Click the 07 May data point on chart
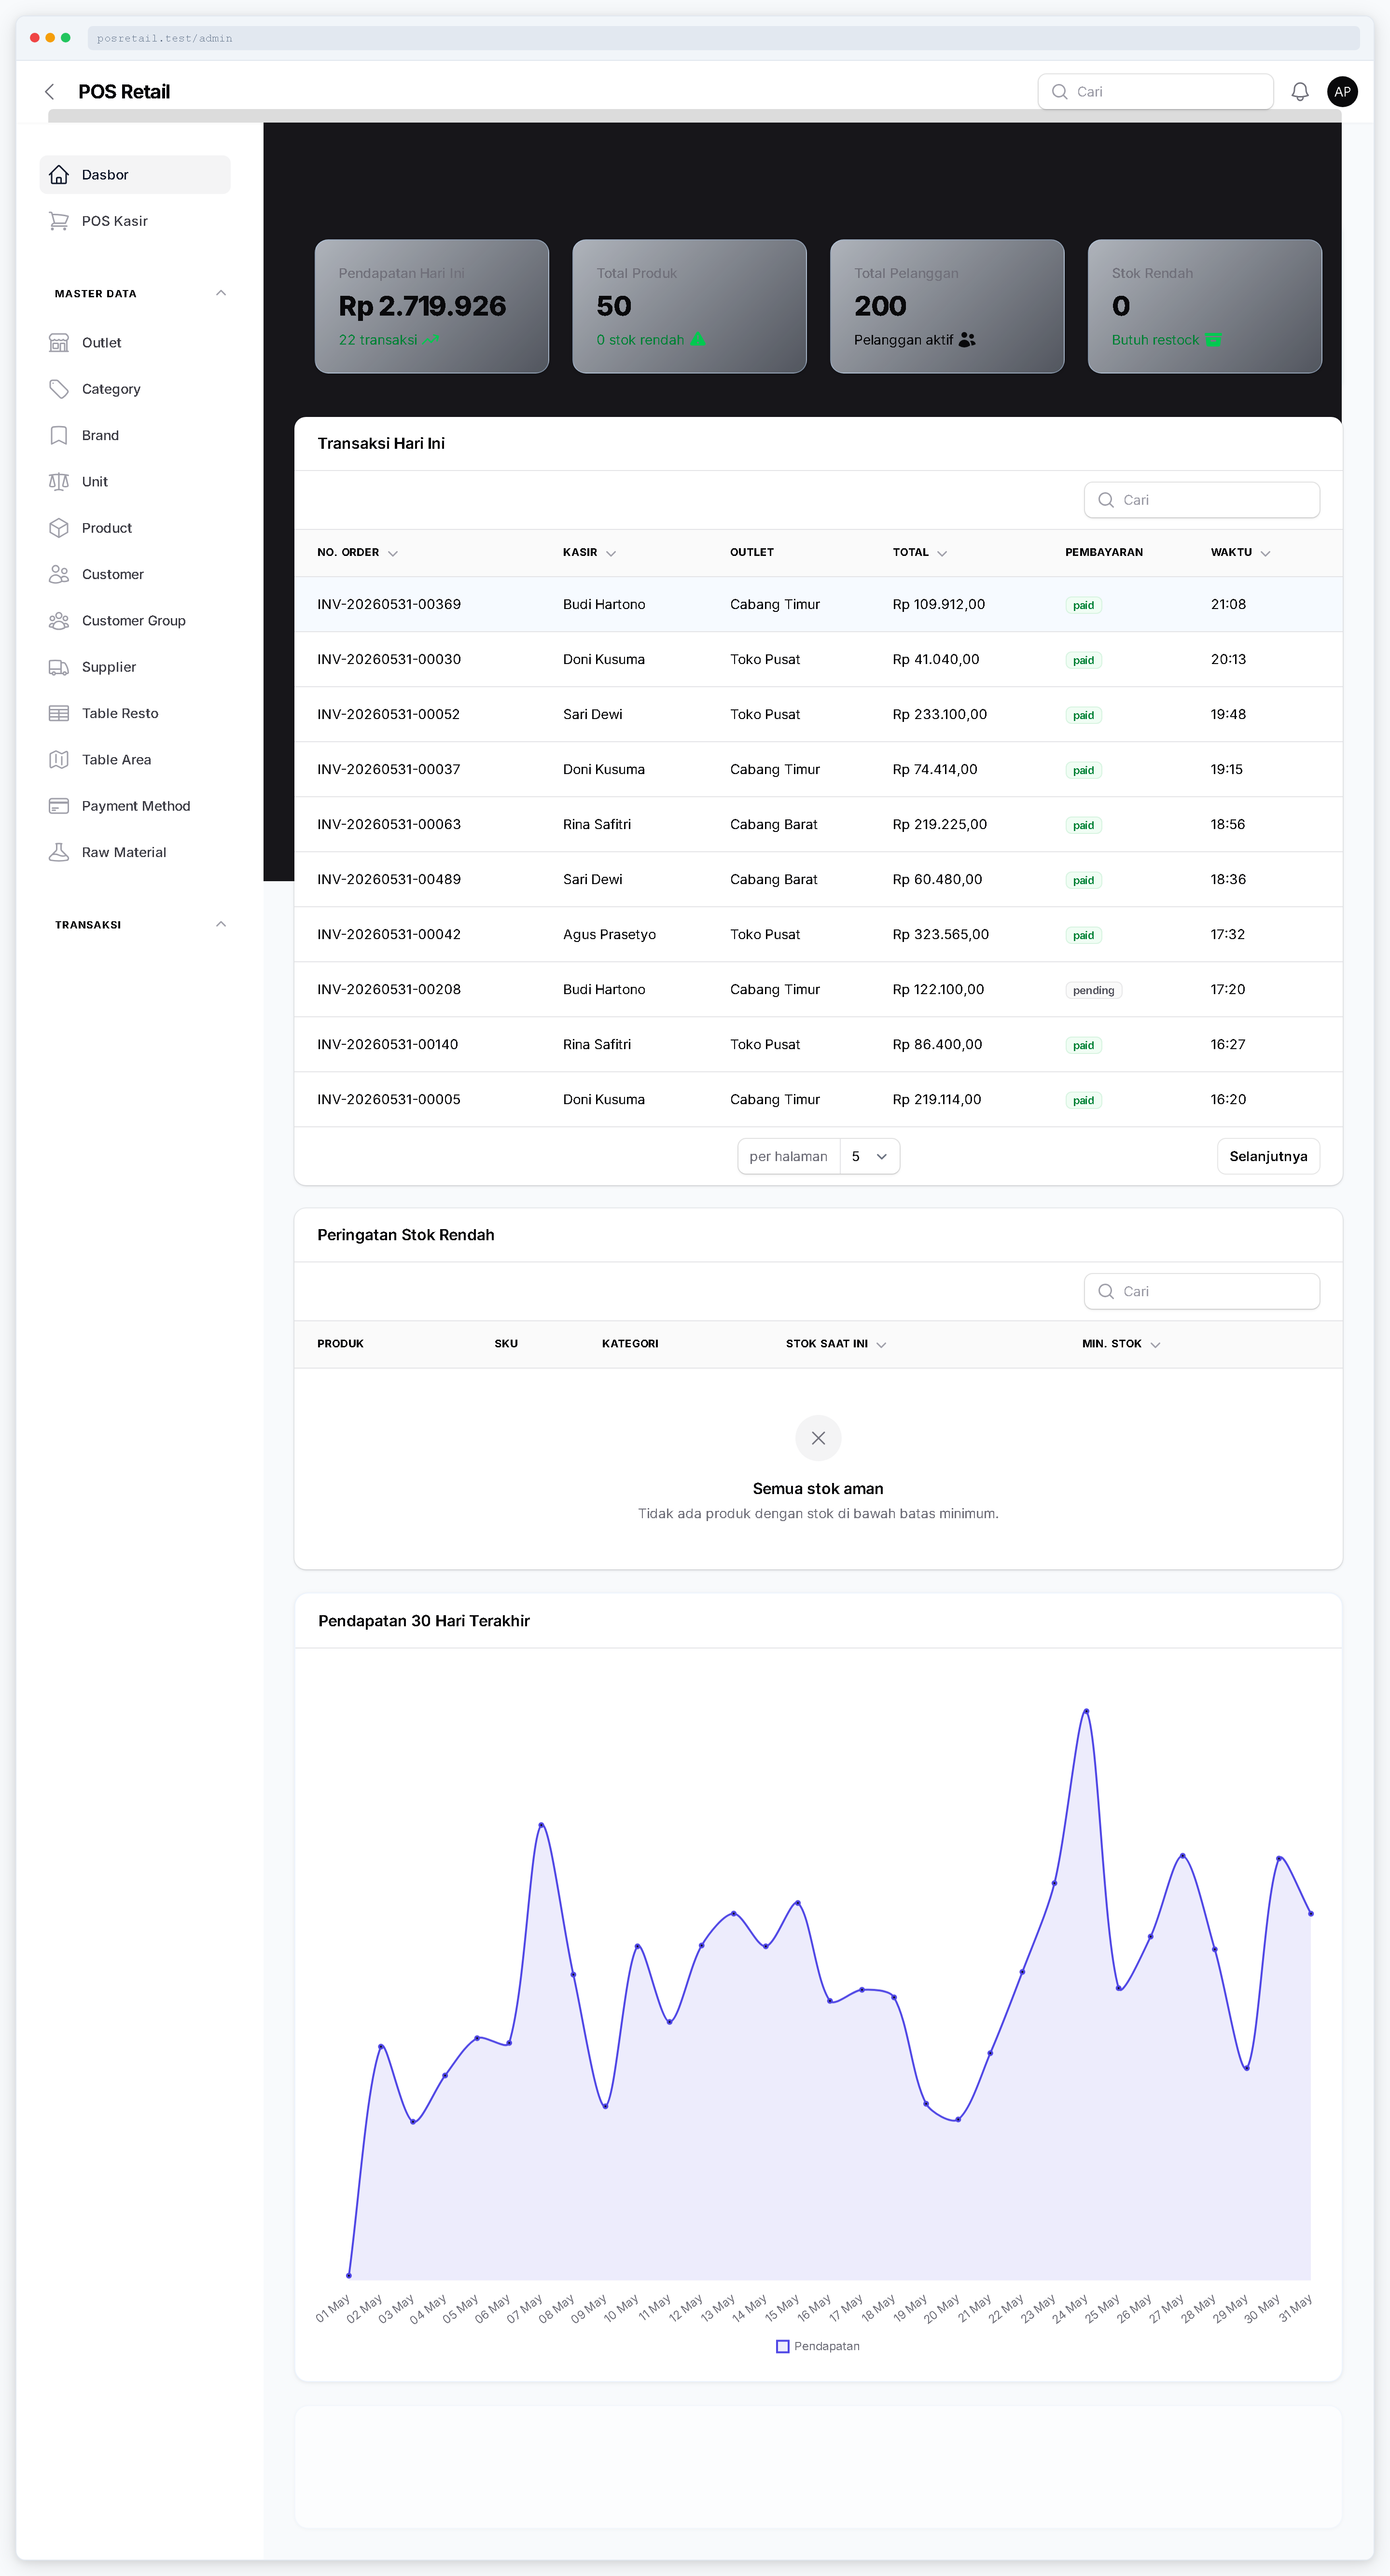 [x=541, y=1825]
